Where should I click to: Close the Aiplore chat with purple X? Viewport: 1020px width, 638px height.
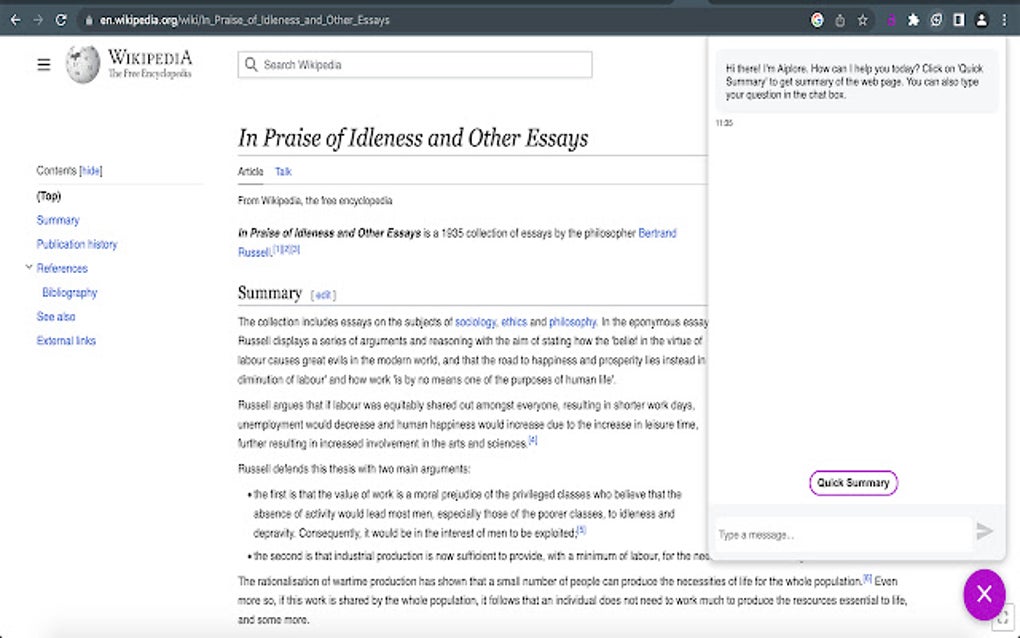point(984,594)
